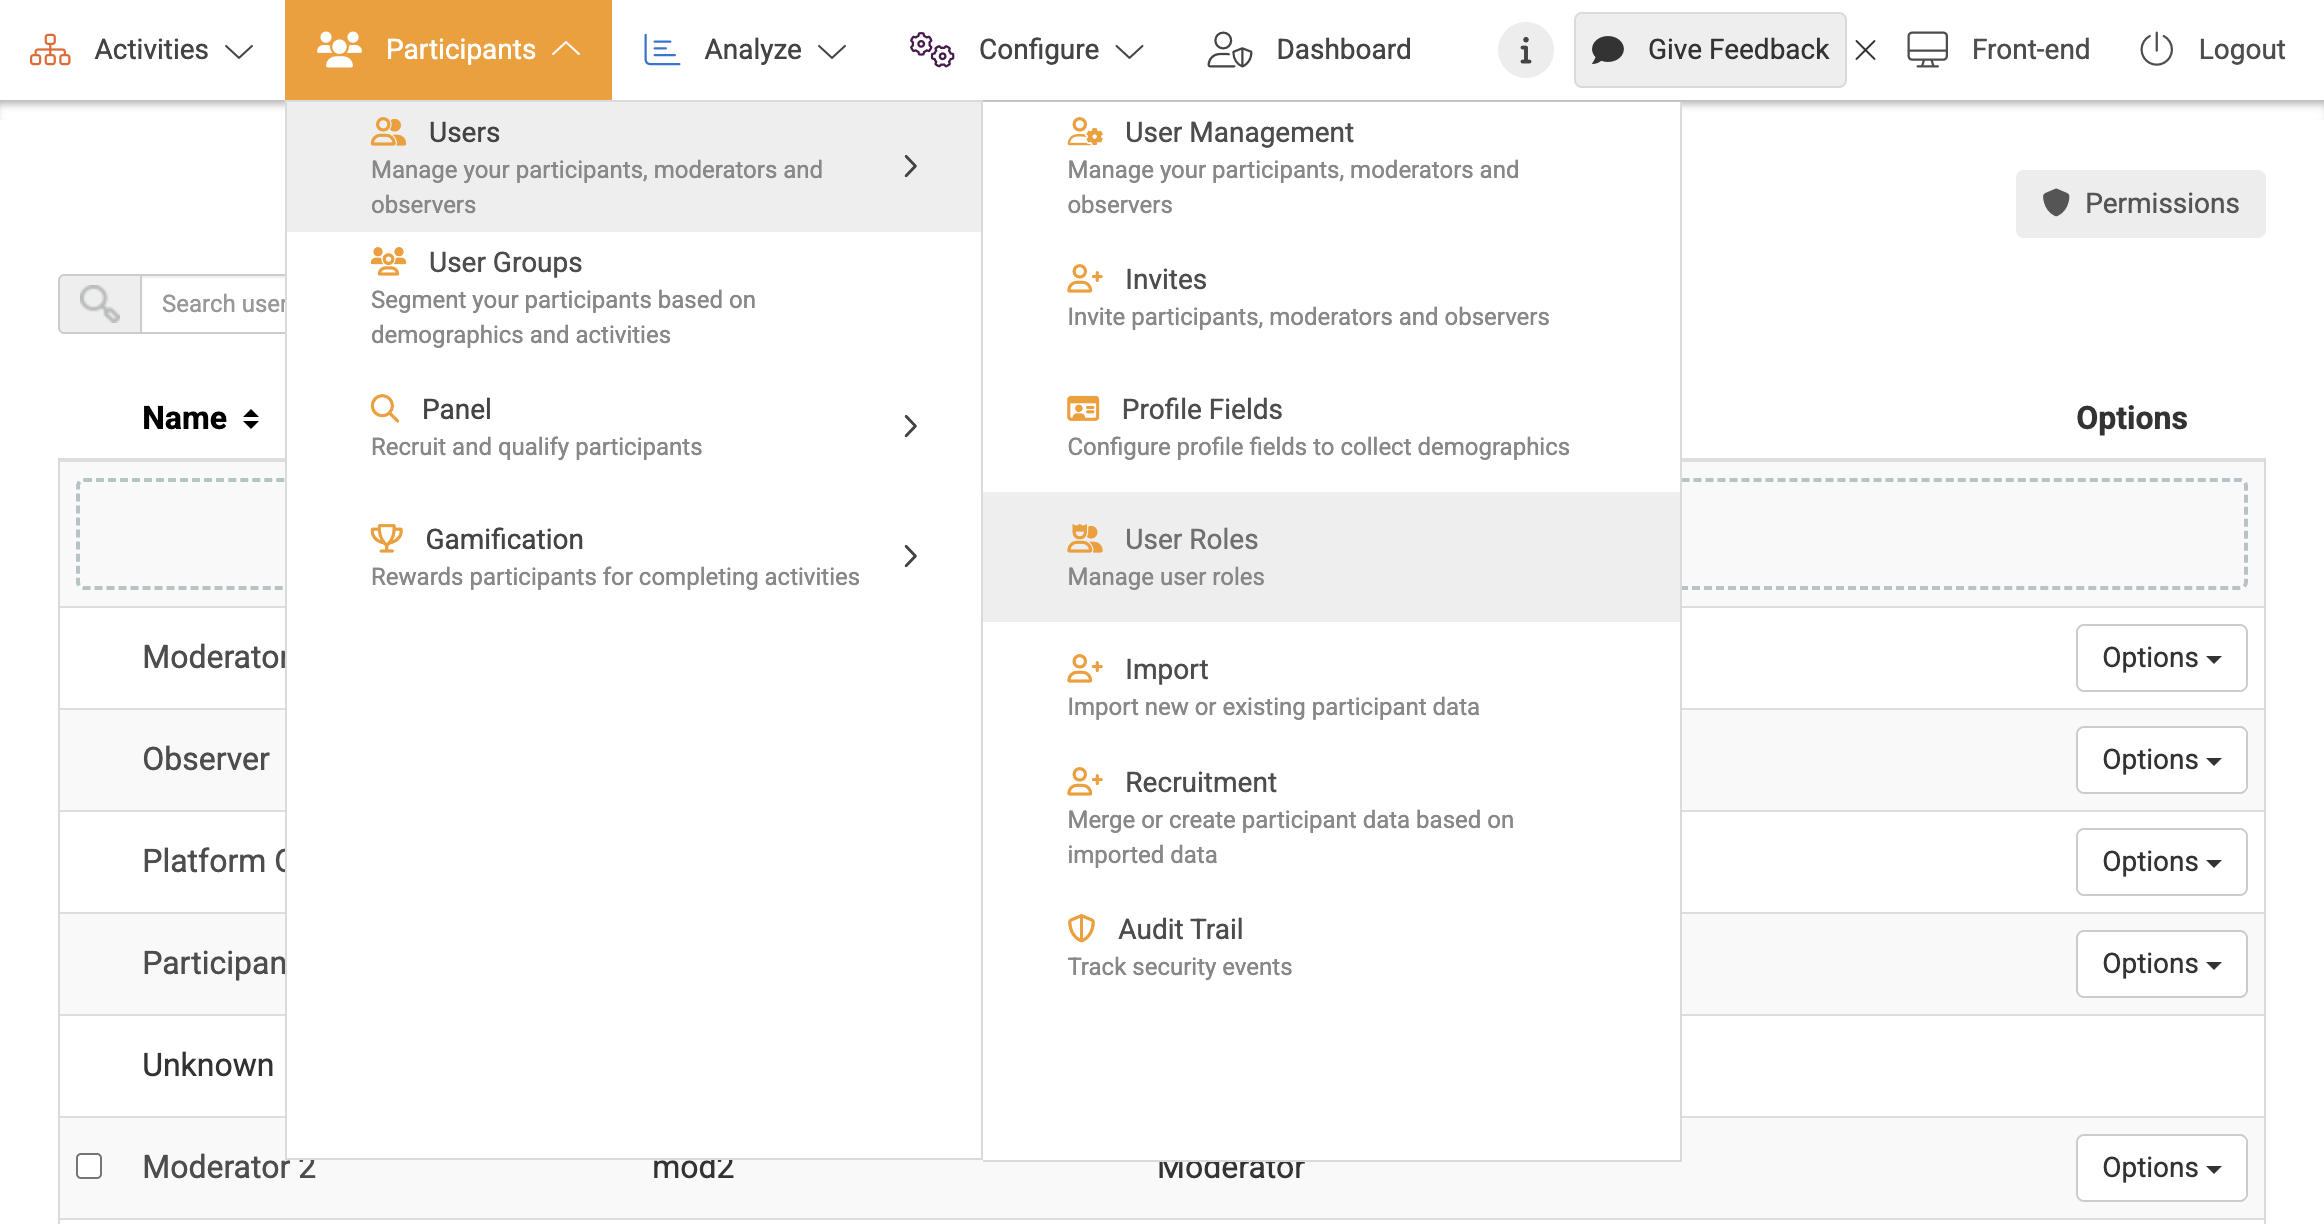The image size is (2324, 1224).
Task: Open the Invites menu entry
Action: tap(1165, 280)
